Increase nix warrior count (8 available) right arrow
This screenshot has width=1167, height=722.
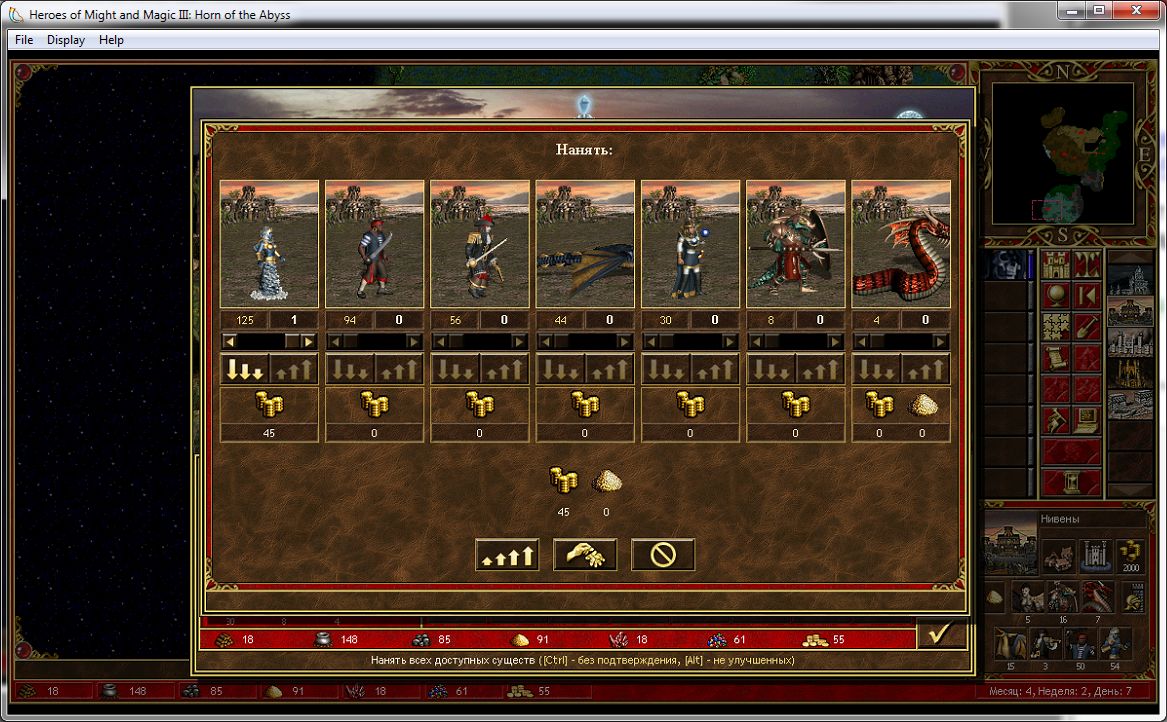tap(835, 342)
